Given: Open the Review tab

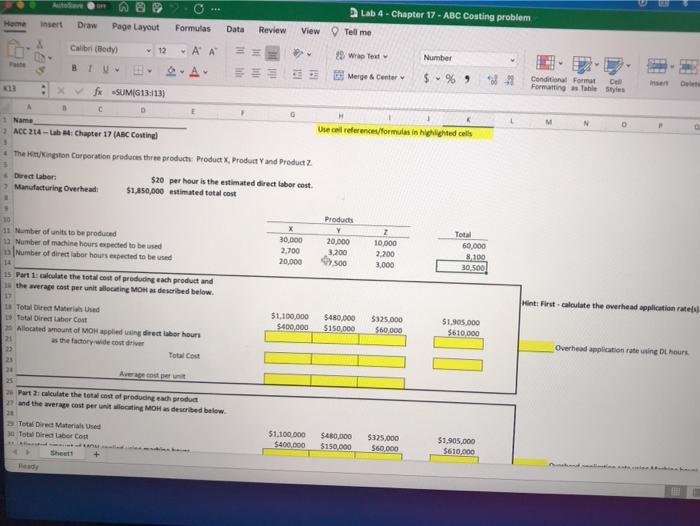Looking at the screenshot, I should (272, 30).
